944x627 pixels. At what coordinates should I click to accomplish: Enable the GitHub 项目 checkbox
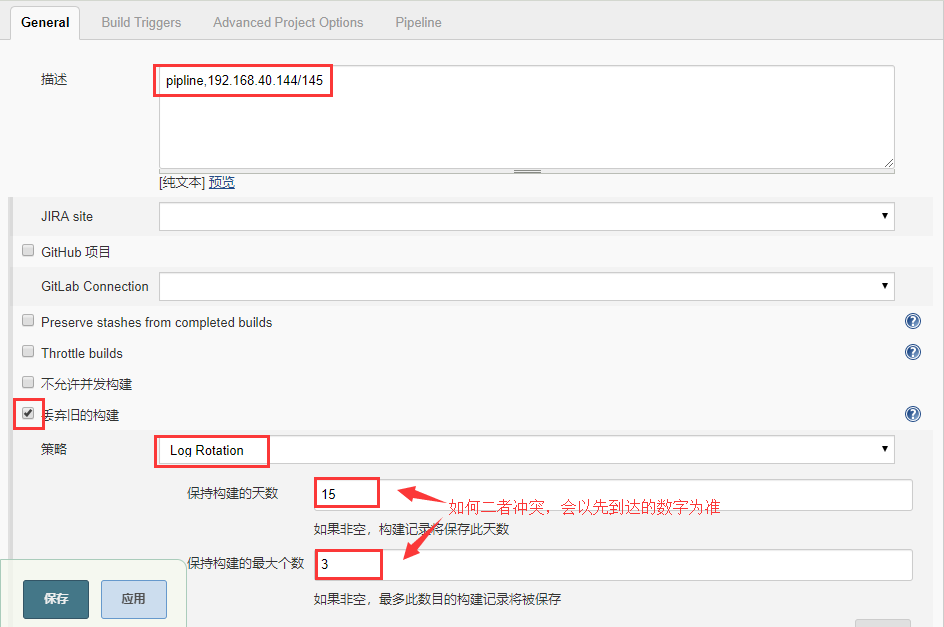tap(28, 251)
